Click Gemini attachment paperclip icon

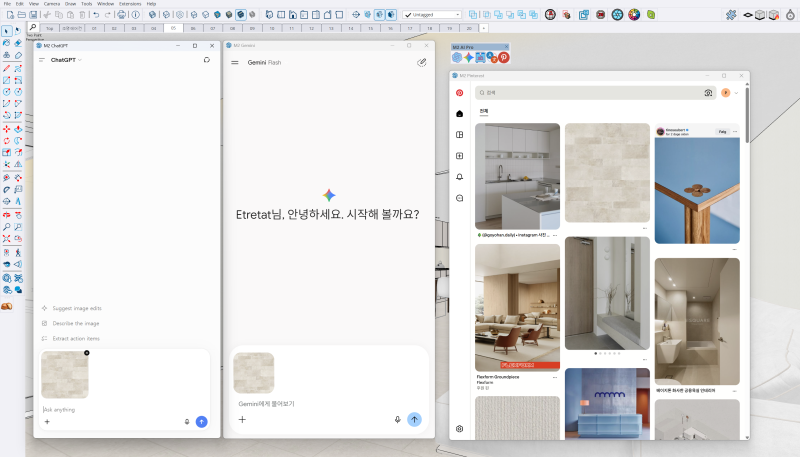pos(421,62)
